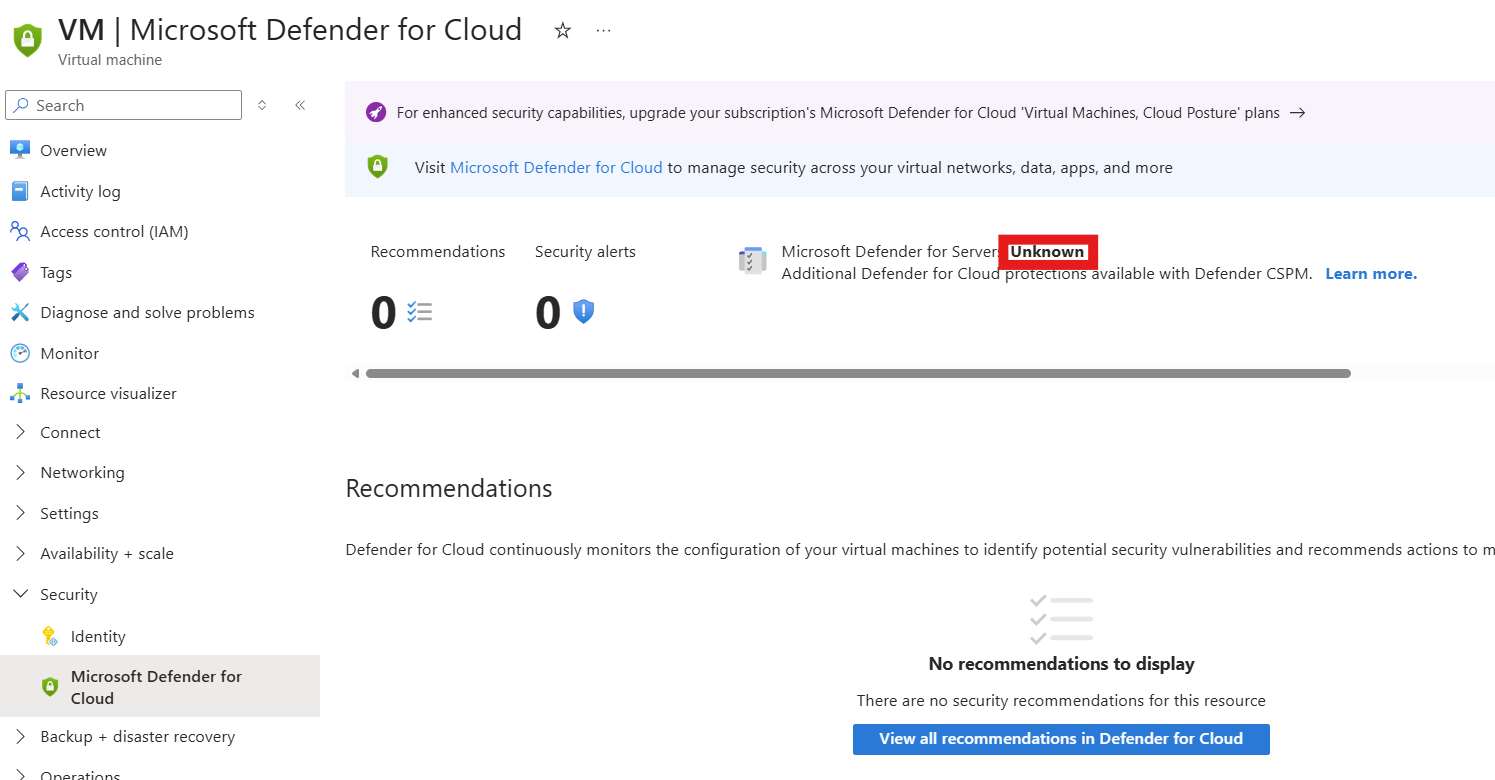
Task: Expand the Networking section
Action: pyautogui.click(x=21, y=472)
